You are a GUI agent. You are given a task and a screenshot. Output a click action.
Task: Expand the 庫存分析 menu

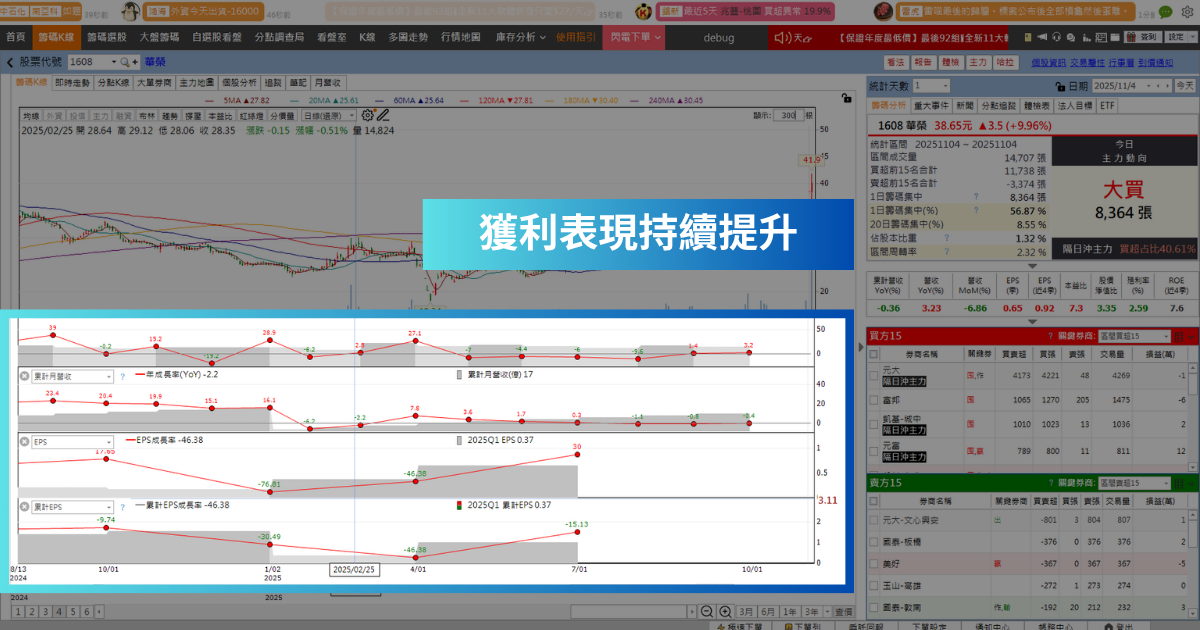pyautogui.click(x=520, y=36)
